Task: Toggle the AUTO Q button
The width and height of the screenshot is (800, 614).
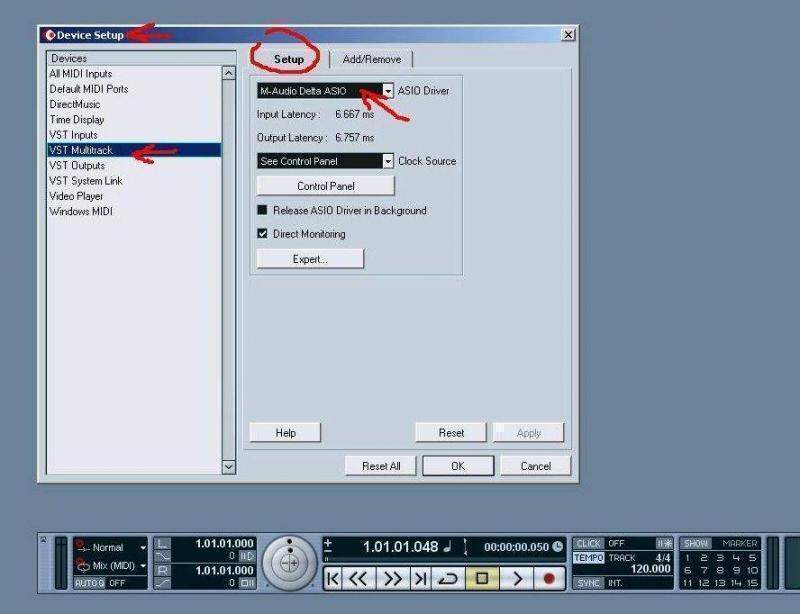Action: pyautogui.click(x=90, y=582)
